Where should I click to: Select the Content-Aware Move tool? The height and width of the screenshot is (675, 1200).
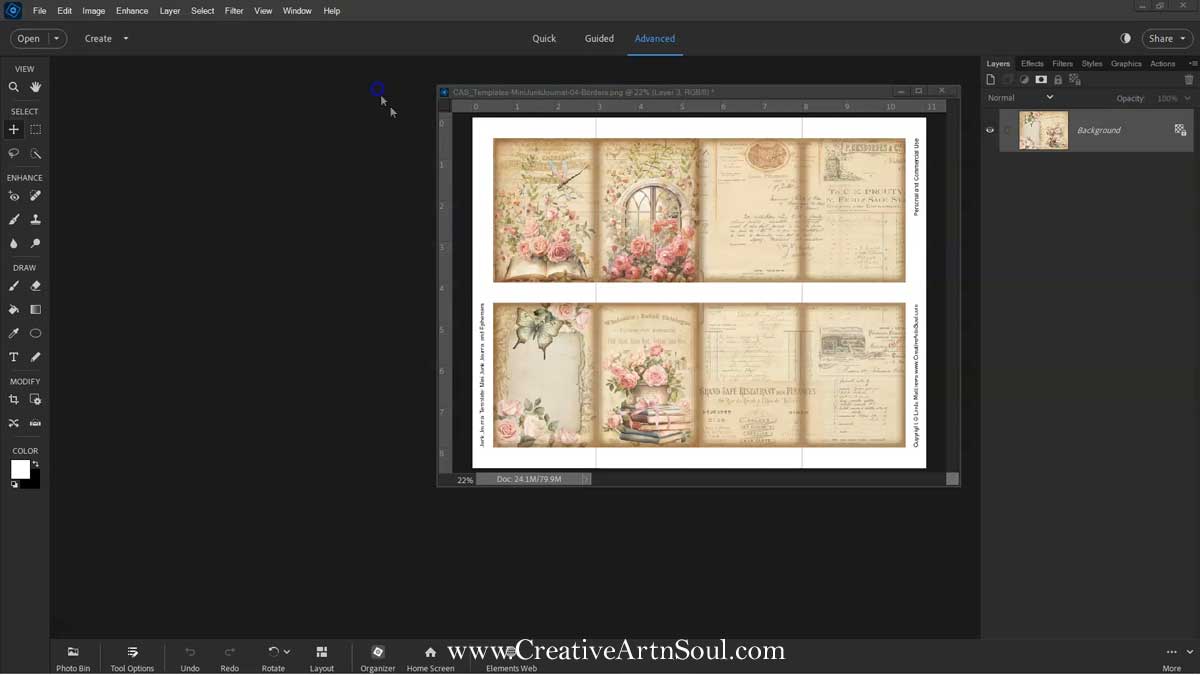pos(14,423)
